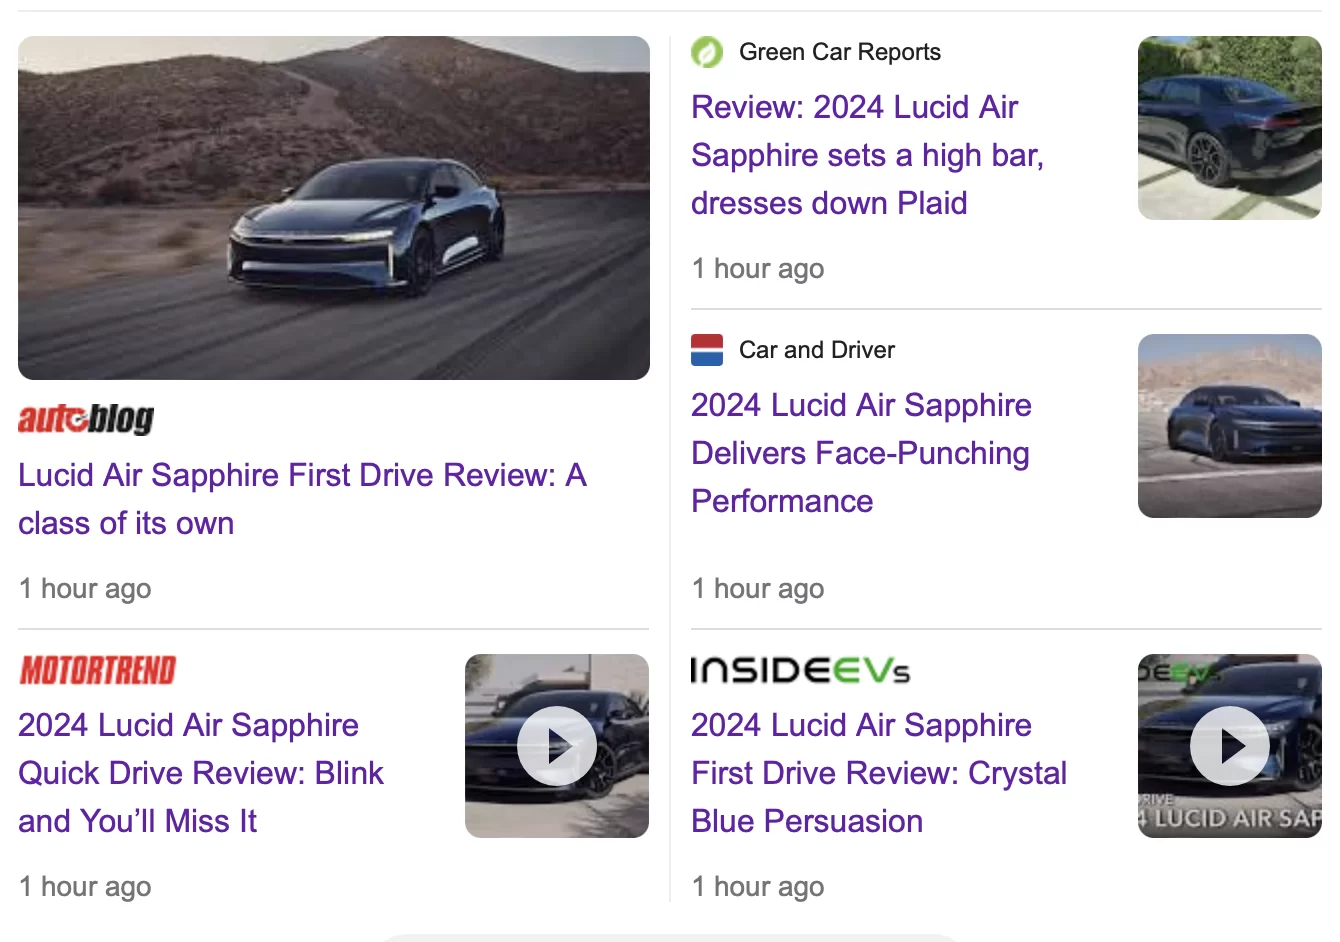Click the Car and Driver source name
Image resolution: width=1340 pixels, height=942 pixels.
tap(817, 350)
